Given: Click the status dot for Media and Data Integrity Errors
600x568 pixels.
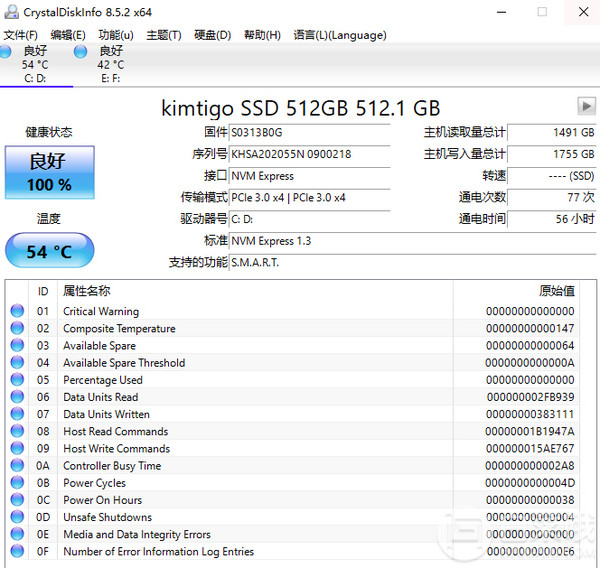Looking at the screenshot, I should click(x=17, y=534).
